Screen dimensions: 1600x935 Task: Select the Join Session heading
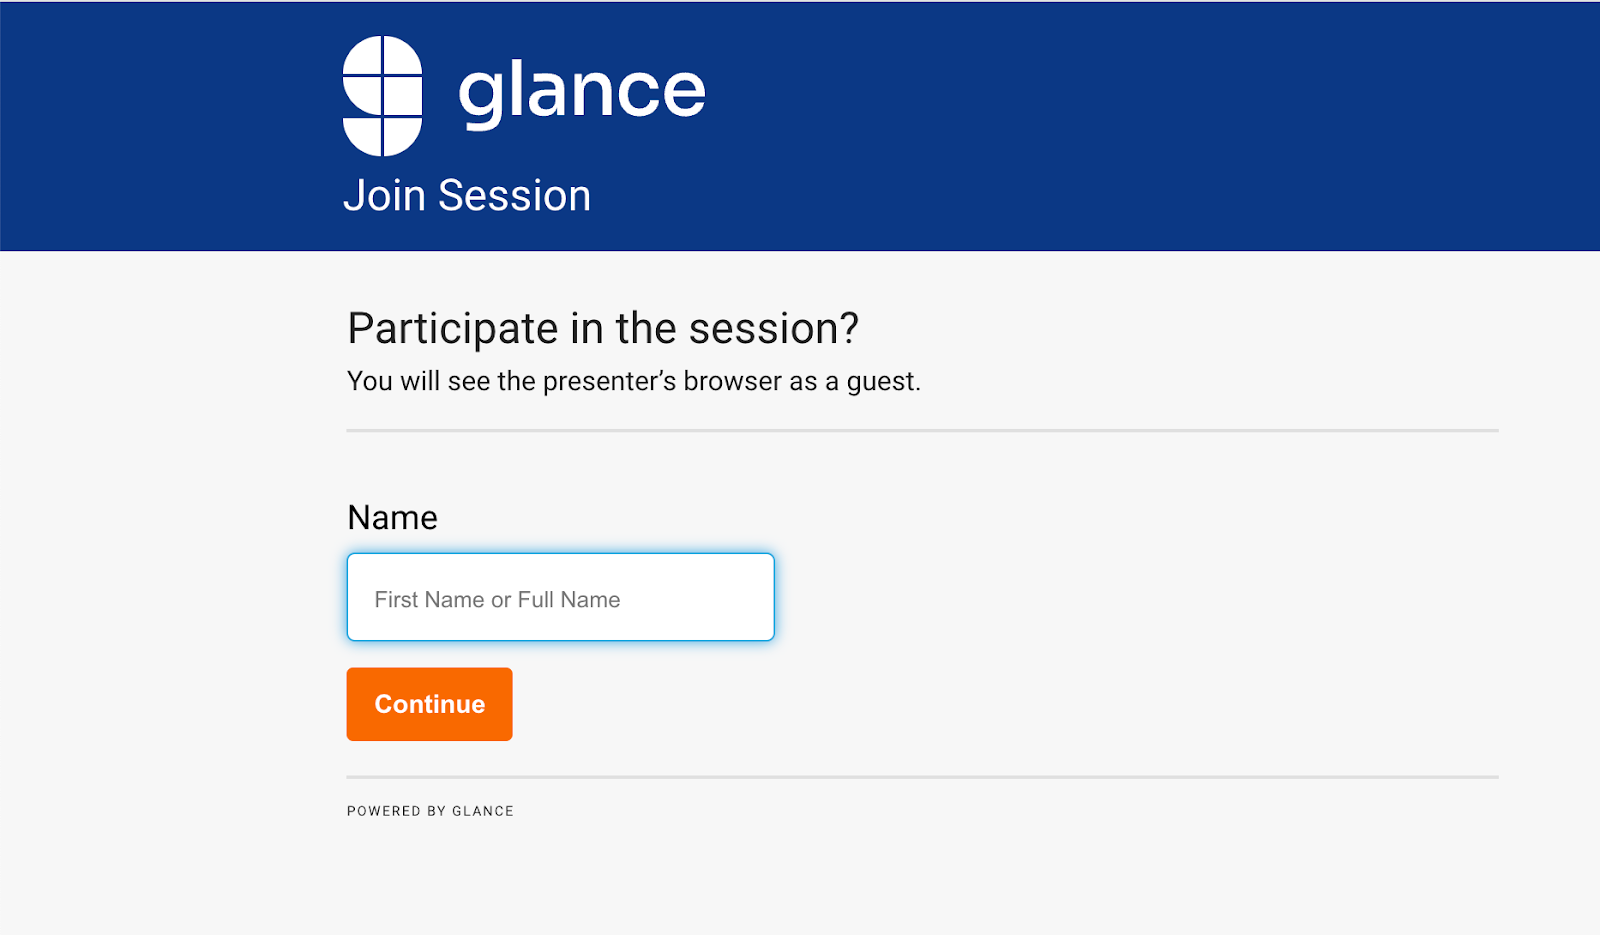click(468, 195)
